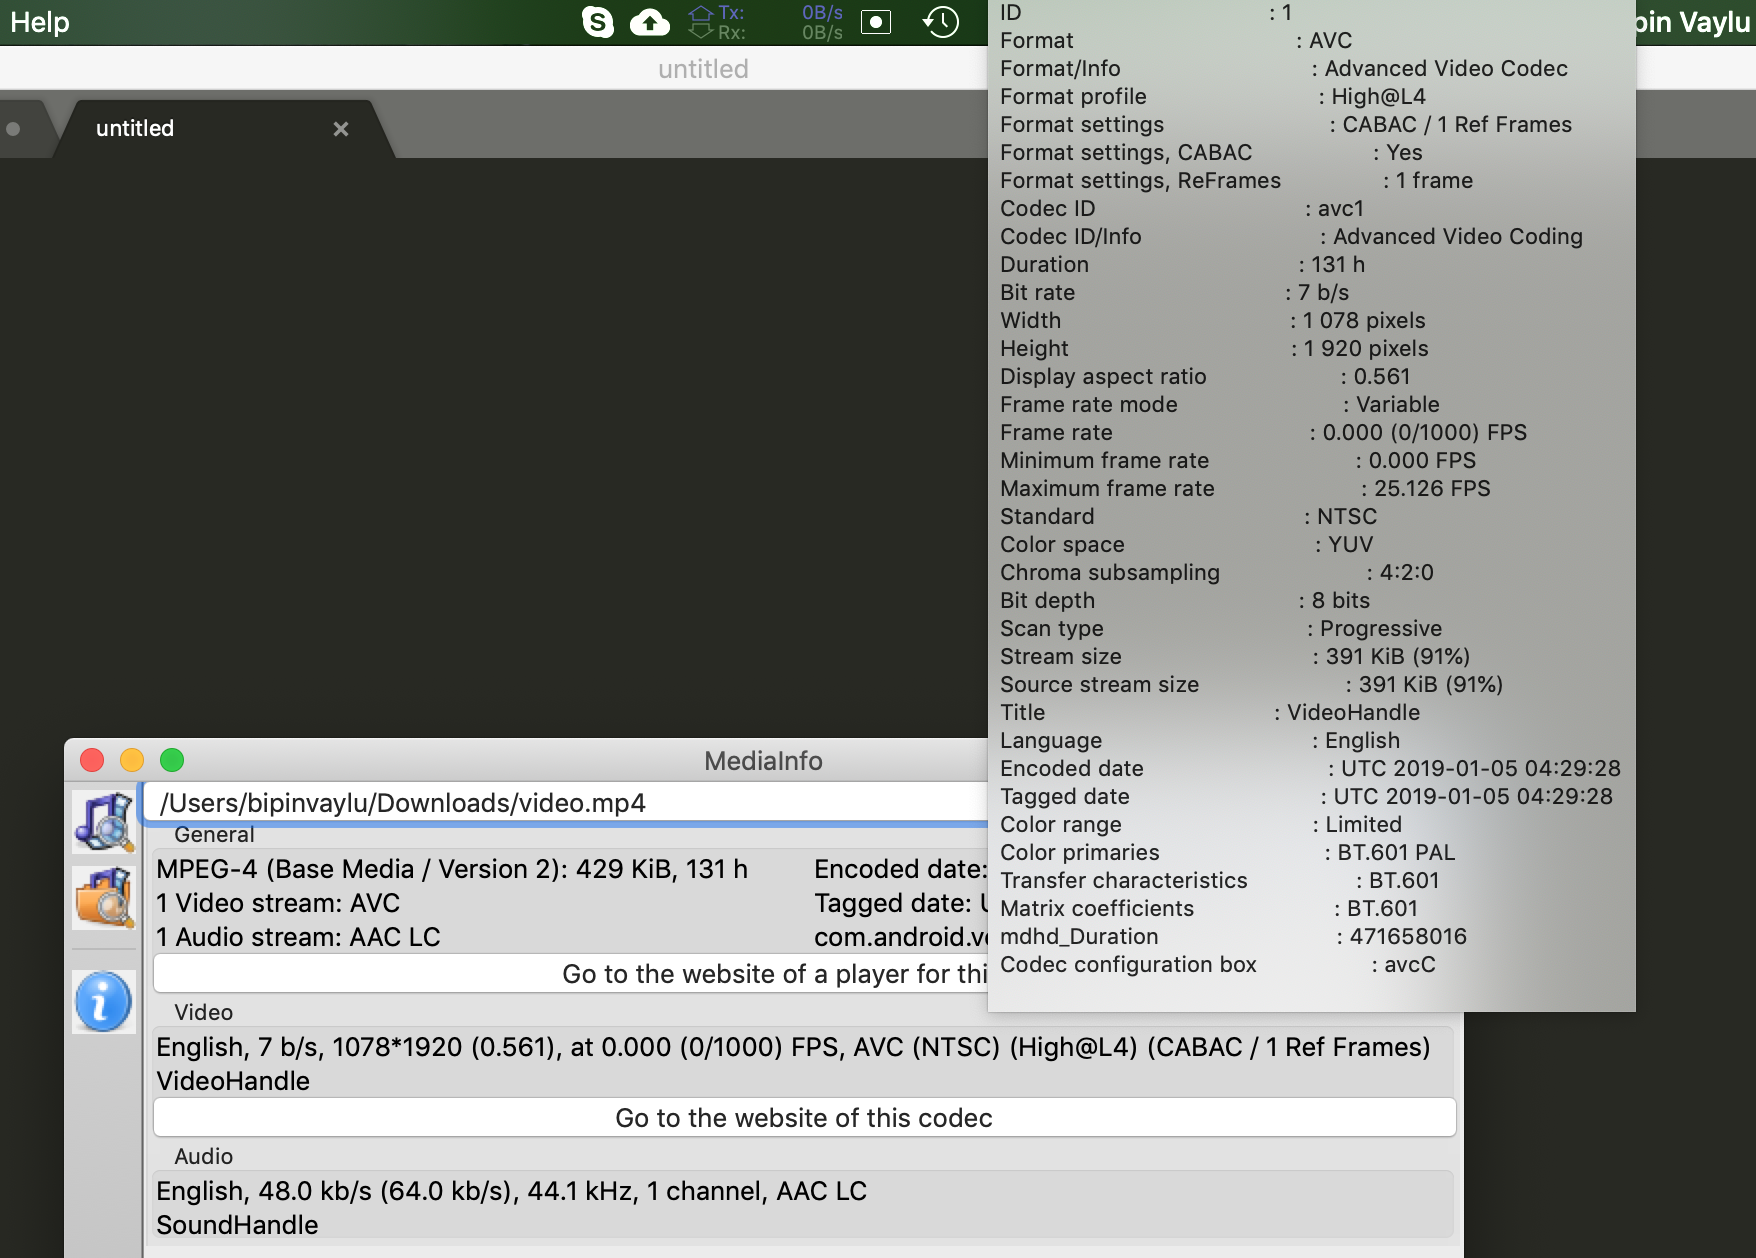Screen dimensions: 1756x1258
Task: Click the '1 Audio stream: AAC LC' line
Action: 298,937
